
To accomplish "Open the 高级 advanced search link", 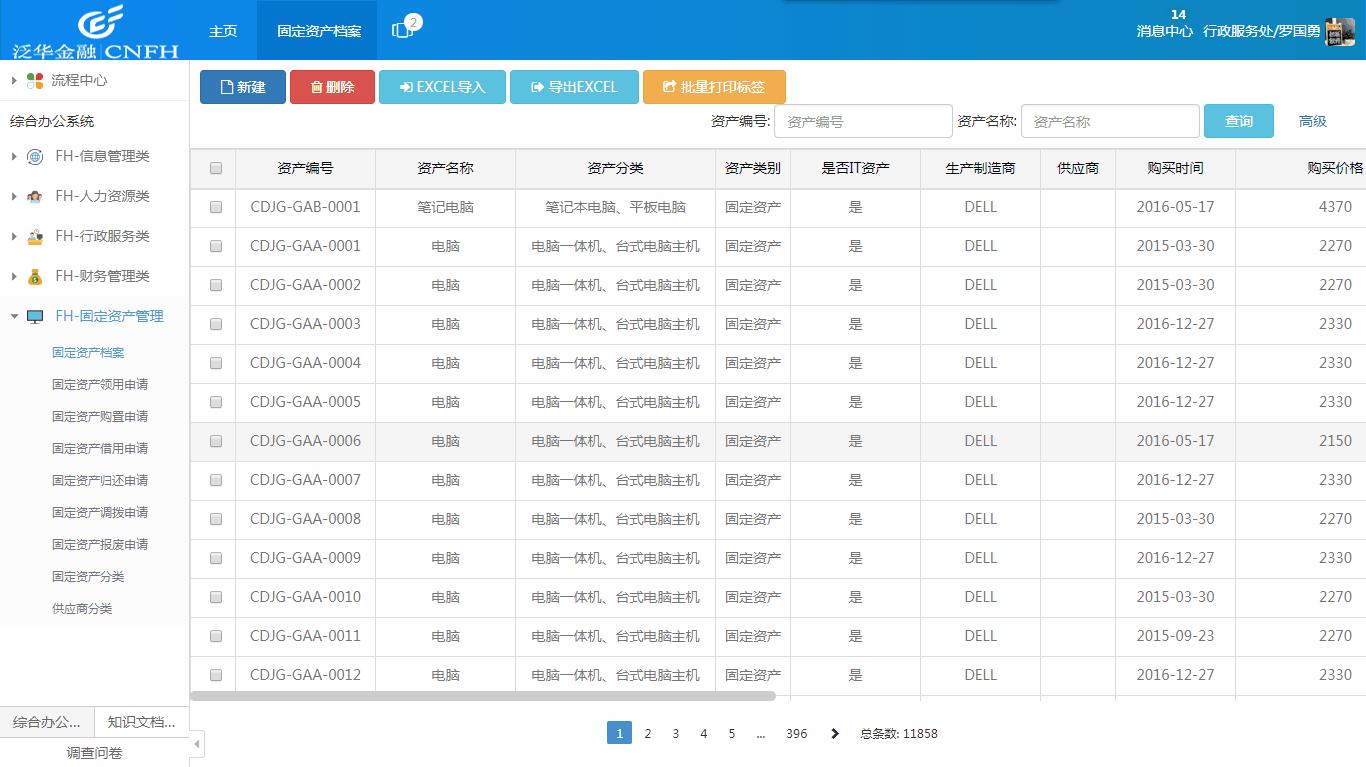I will point(1311,120).
